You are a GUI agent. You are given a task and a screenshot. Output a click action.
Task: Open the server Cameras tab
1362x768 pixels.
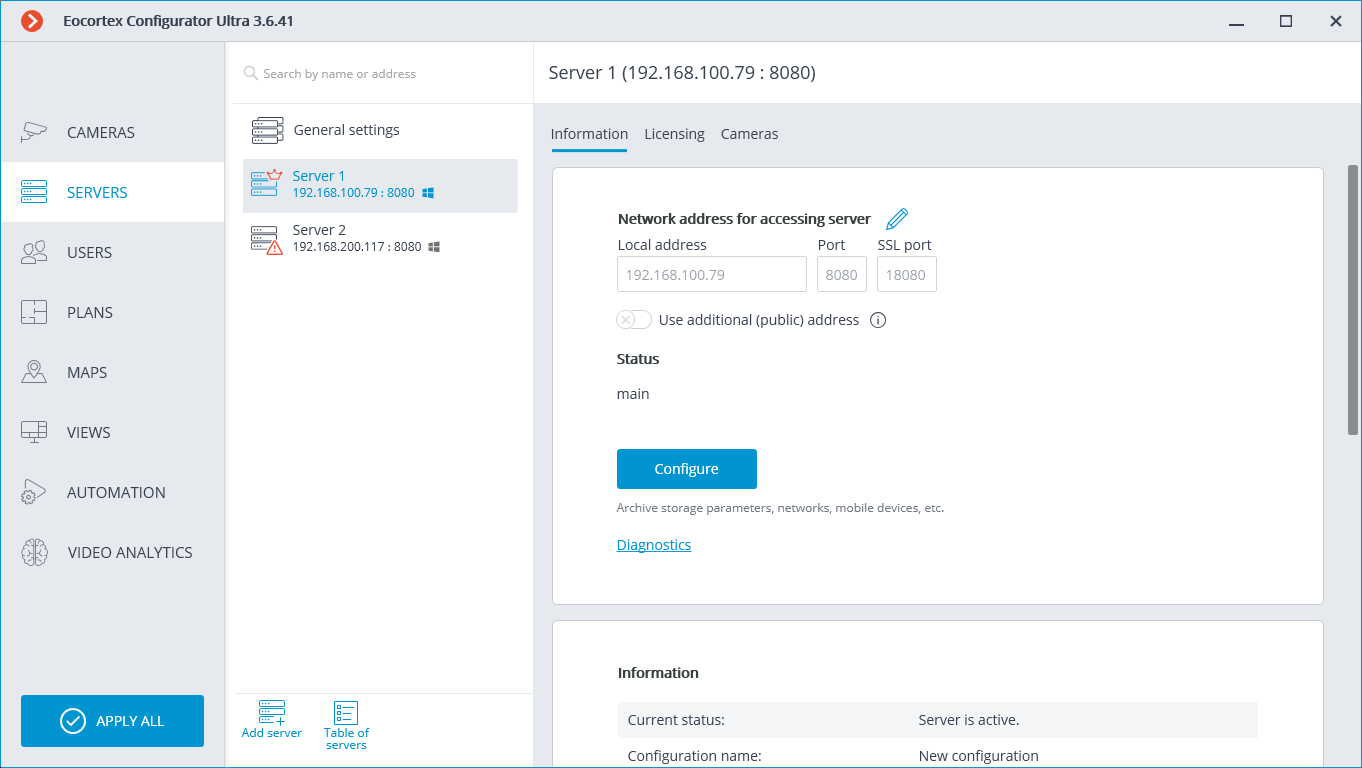[749, 134]
